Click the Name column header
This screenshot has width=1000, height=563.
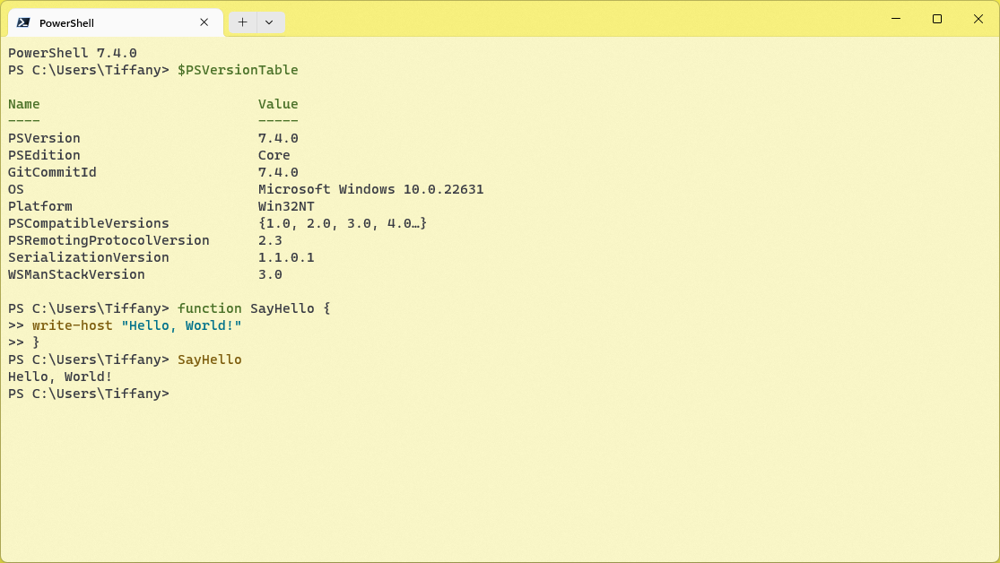point(24,104)
